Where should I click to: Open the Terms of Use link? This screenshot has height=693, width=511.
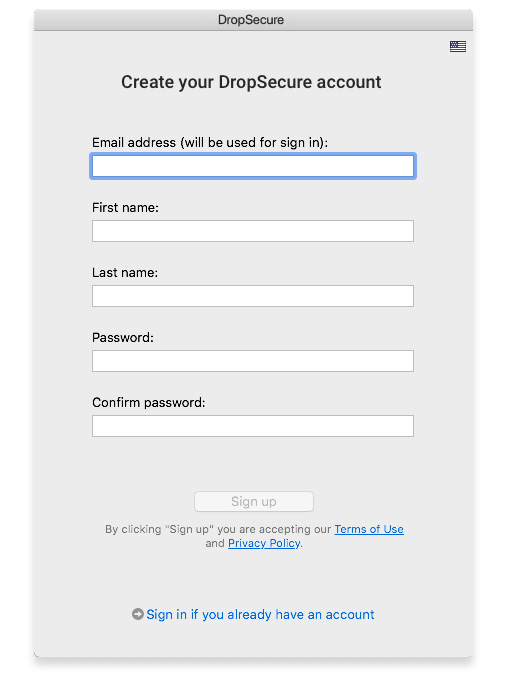[369, 529]
